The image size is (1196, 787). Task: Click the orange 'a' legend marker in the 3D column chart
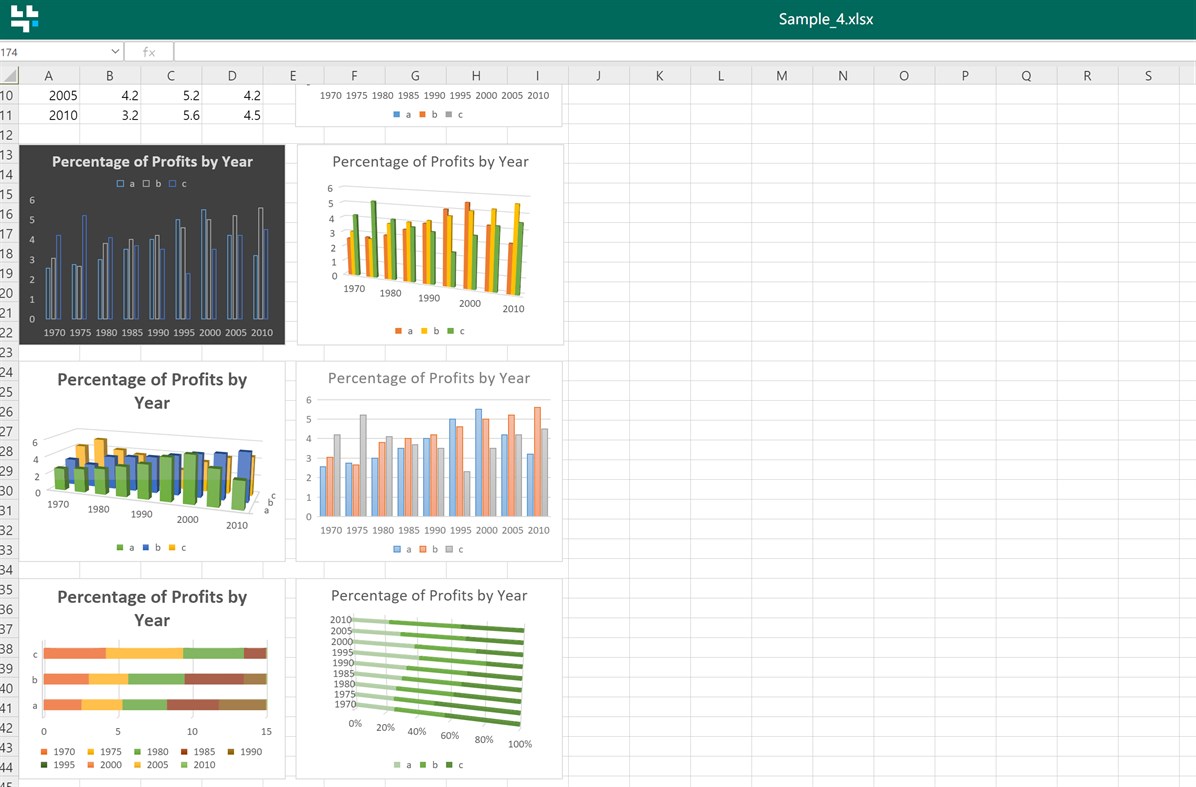pyautogui.click(x=398, y=330)
